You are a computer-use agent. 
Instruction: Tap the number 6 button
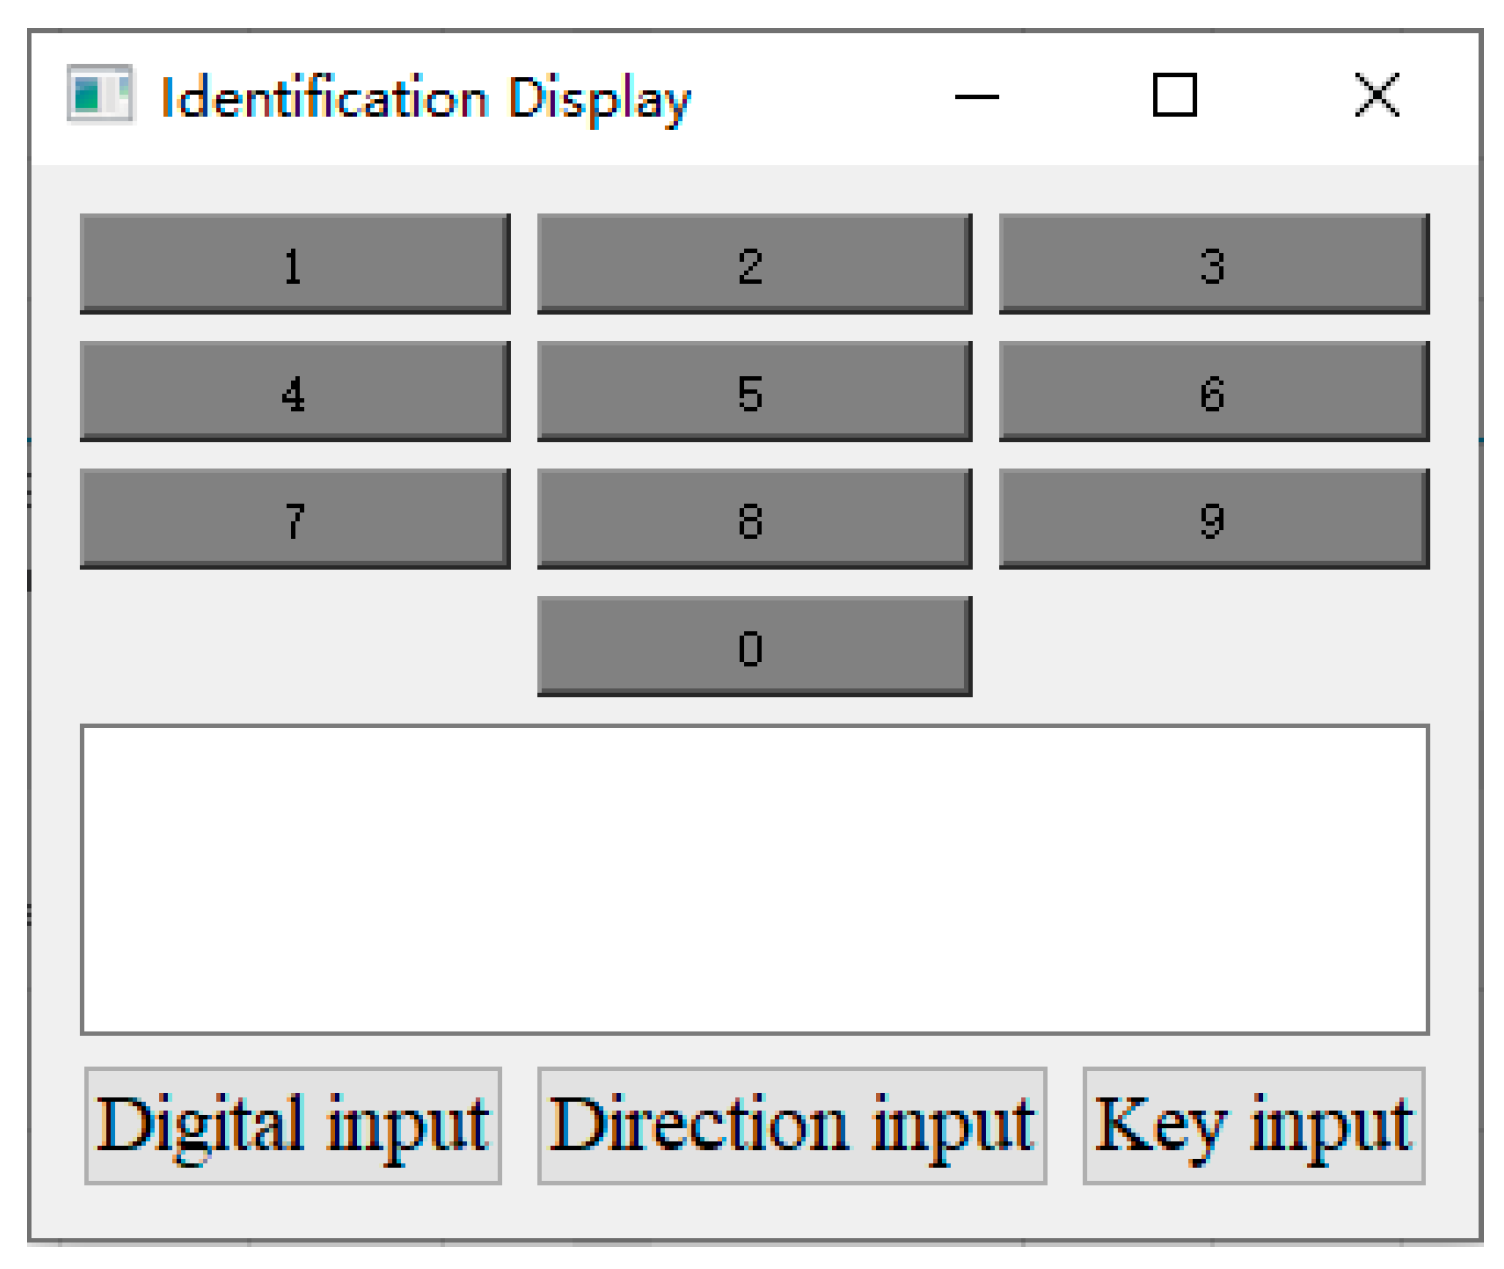(x=1213, y=391)
